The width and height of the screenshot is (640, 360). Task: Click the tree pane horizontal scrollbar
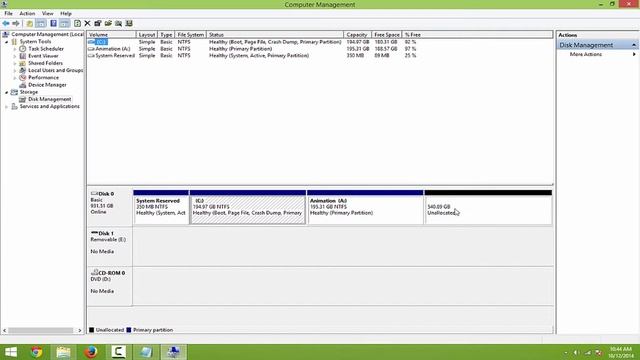pyautogui.click(x=41, y=330)
